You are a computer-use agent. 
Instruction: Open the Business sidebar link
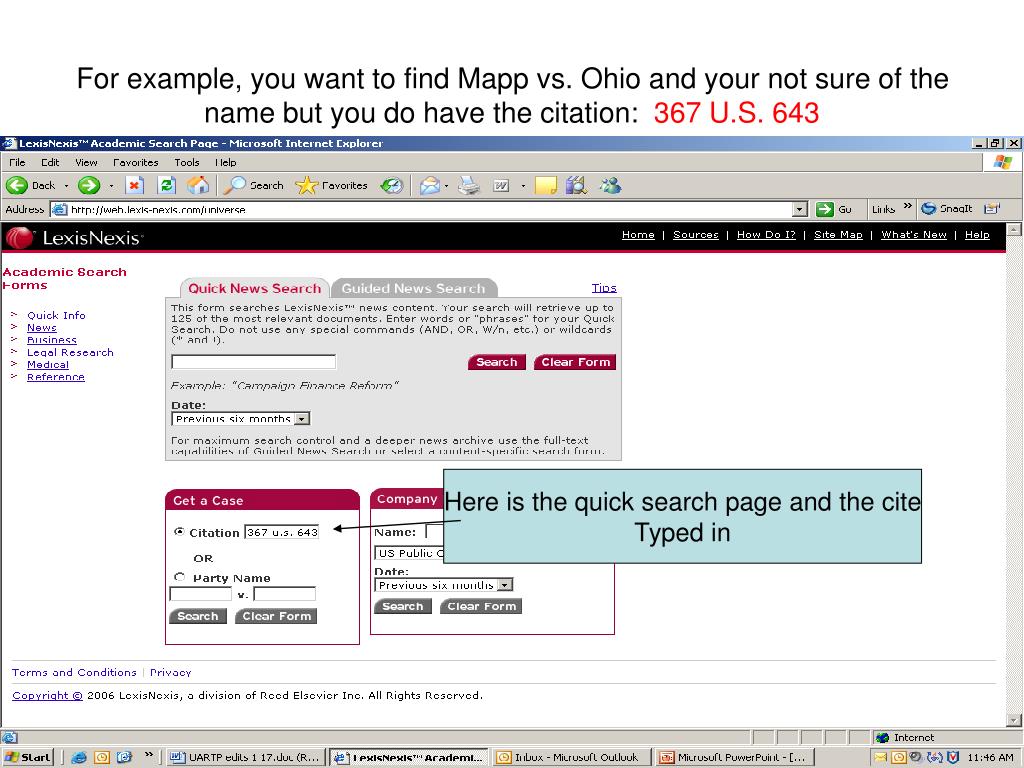point(52,340)
